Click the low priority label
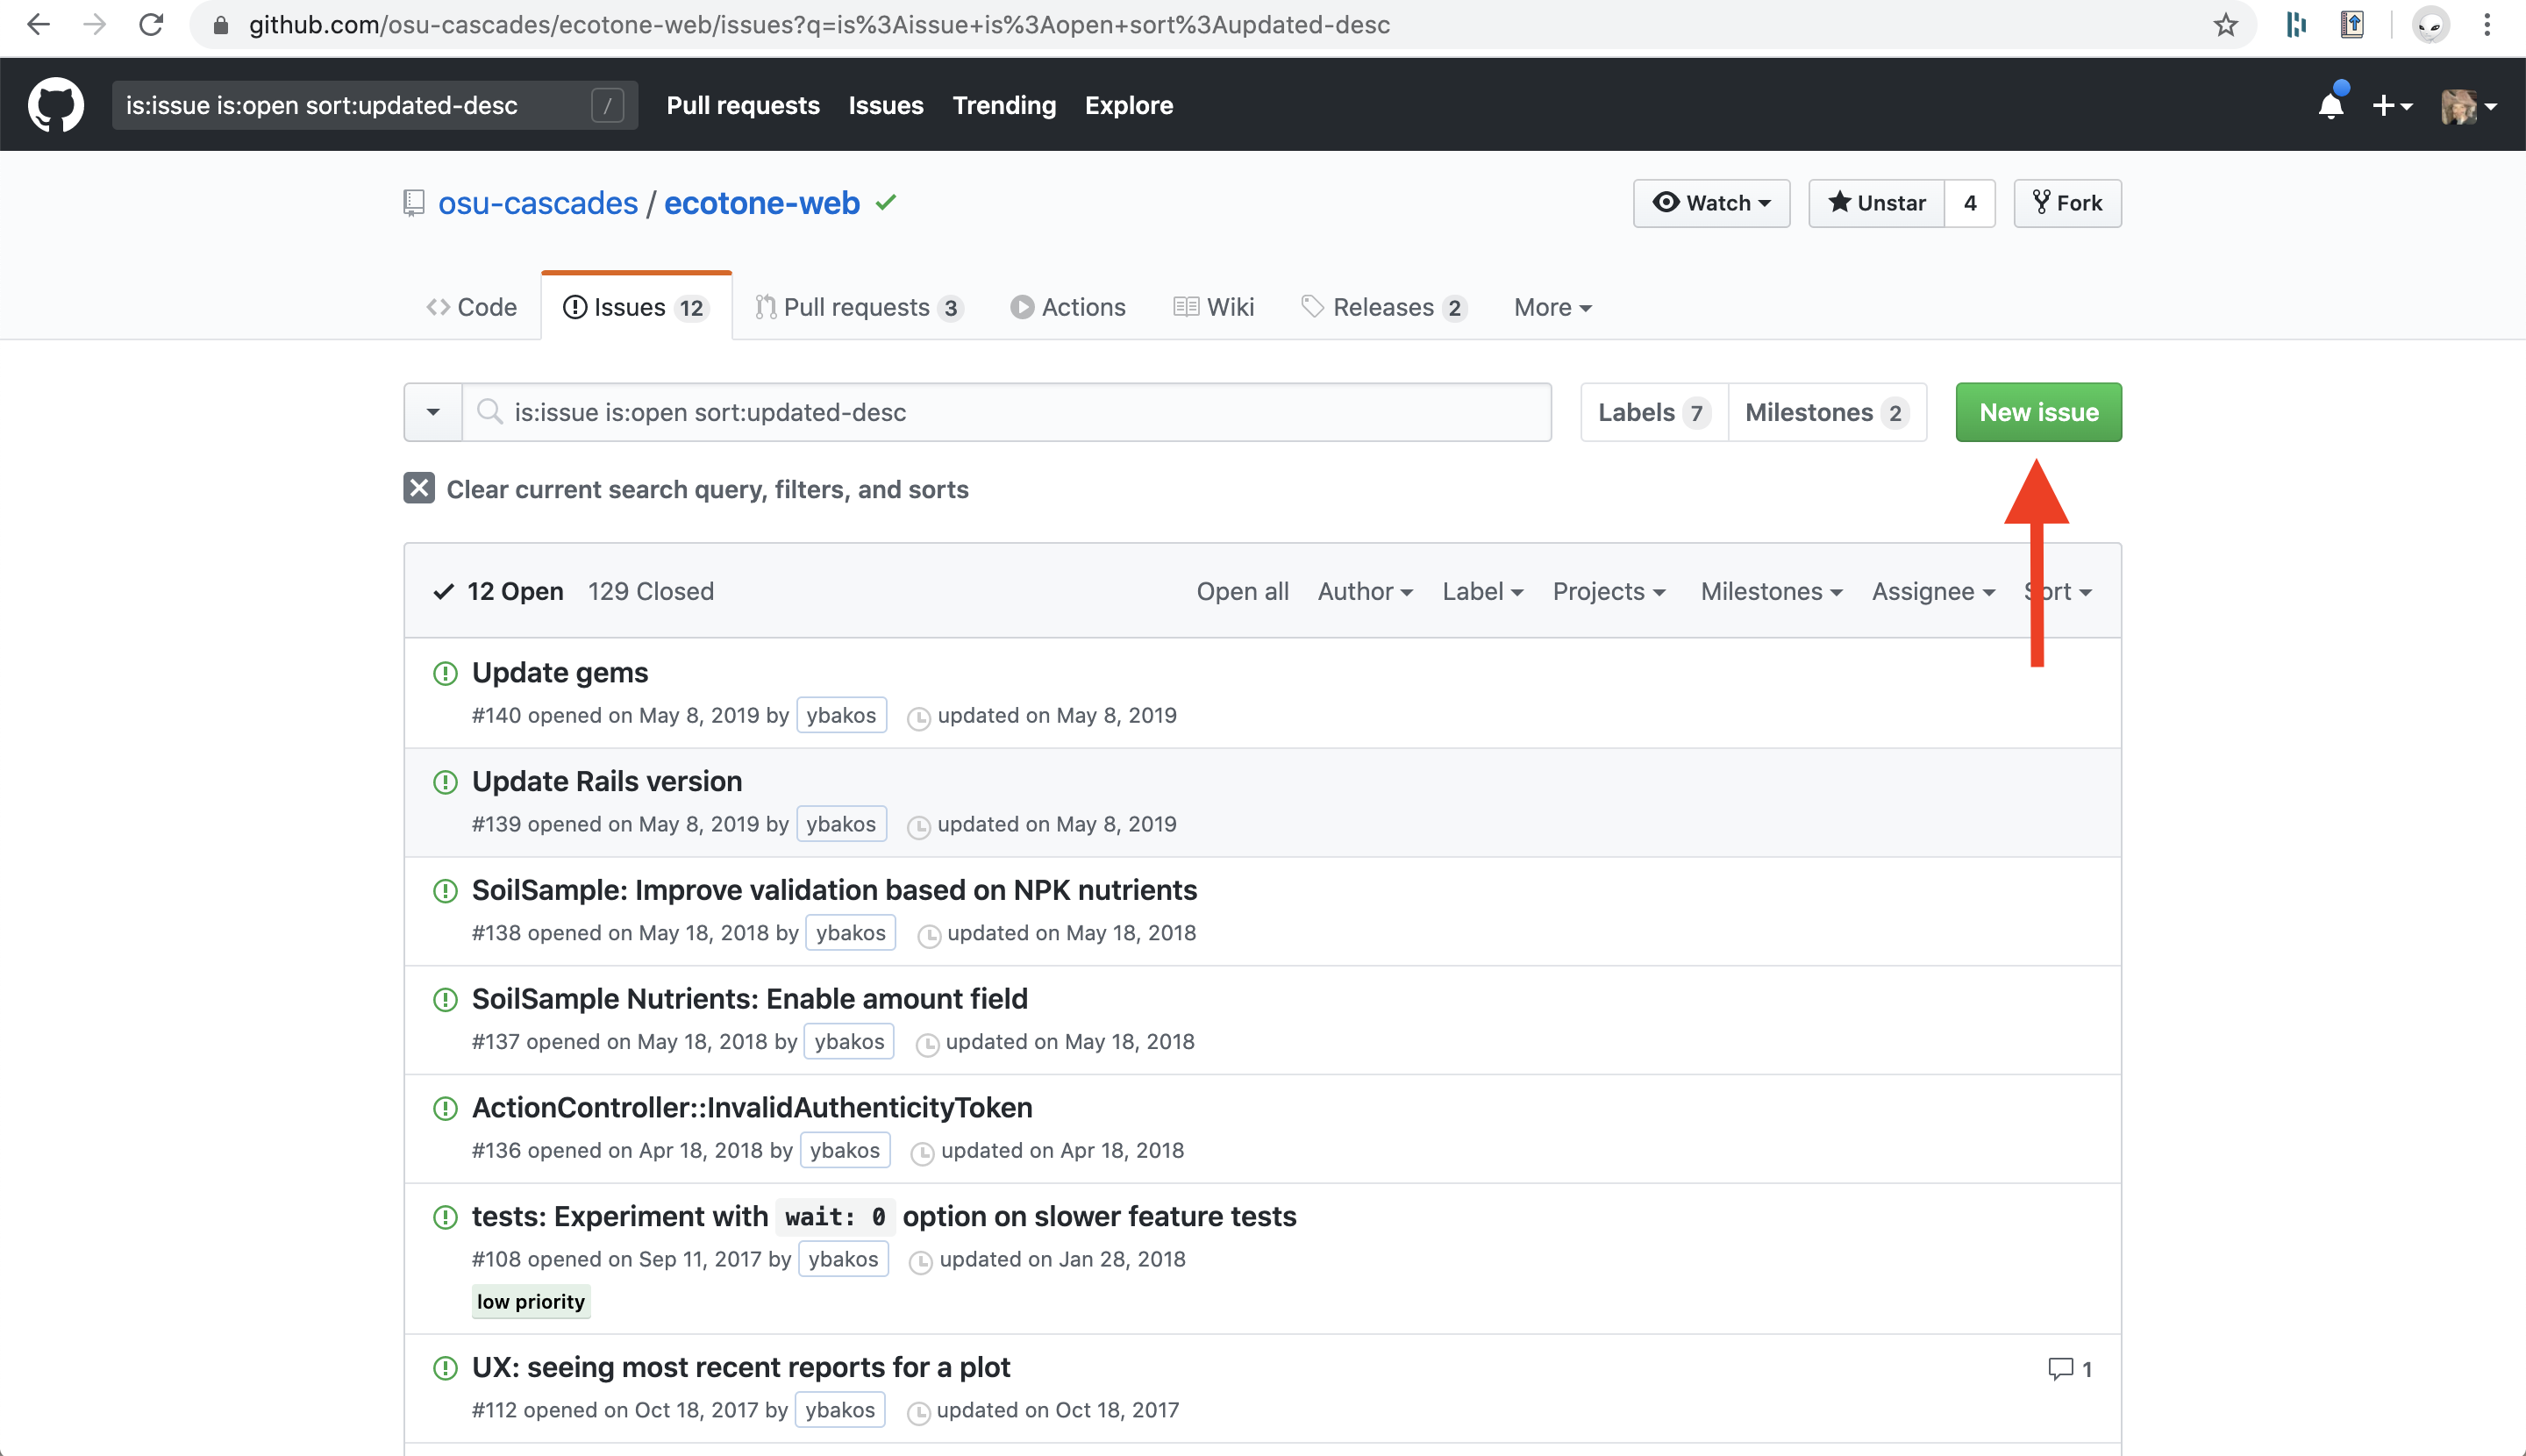This screenshot has height=1456, width=2526. click(x=531, y=1301)
